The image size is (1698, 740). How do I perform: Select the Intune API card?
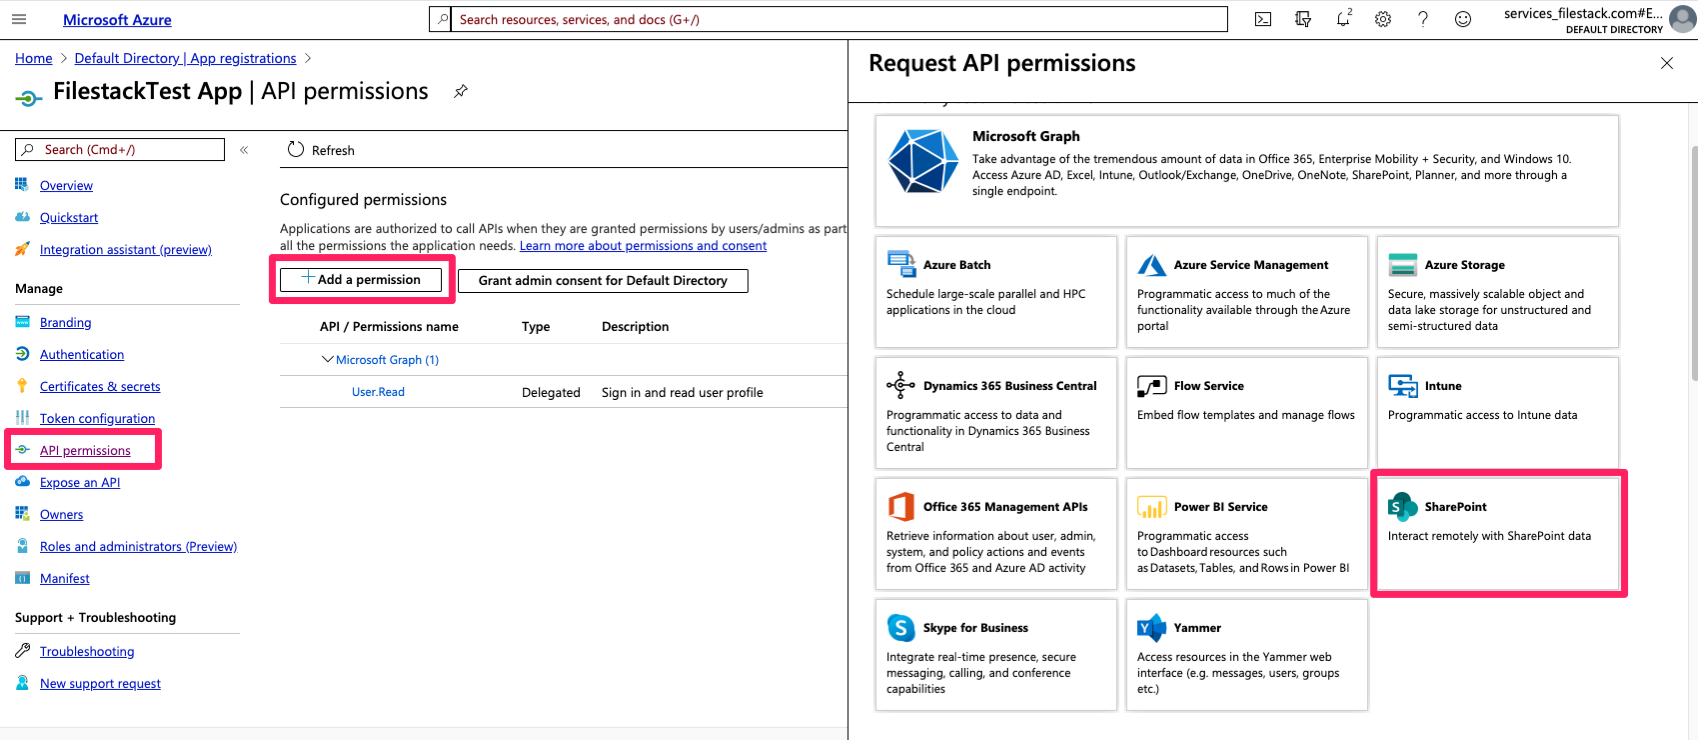click(1498, 413)
